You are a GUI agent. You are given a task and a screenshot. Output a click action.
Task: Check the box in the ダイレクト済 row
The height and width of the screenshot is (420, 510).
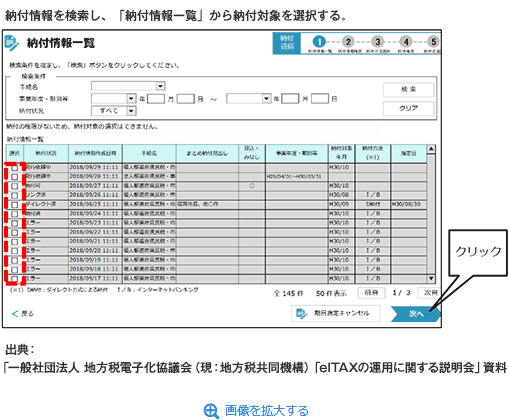14,205
